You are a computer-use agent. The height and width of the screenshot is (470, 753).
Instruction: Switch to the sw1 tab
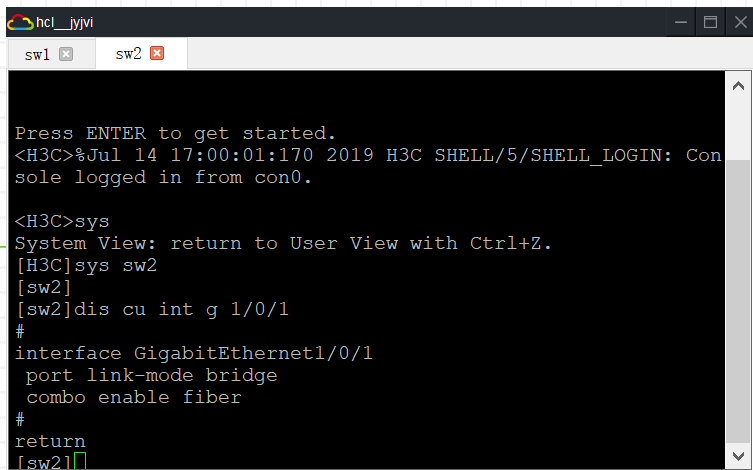(x=38, y=54)
